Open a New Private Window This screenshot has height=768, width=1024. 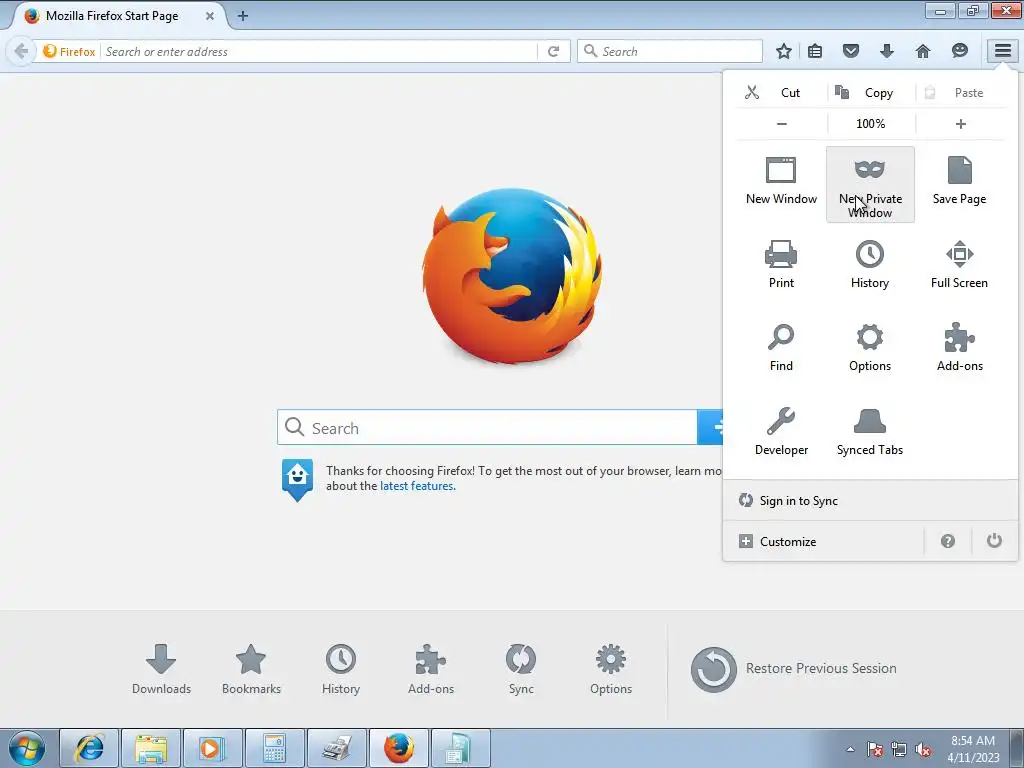pyautogui.click(x=870, y=184)
